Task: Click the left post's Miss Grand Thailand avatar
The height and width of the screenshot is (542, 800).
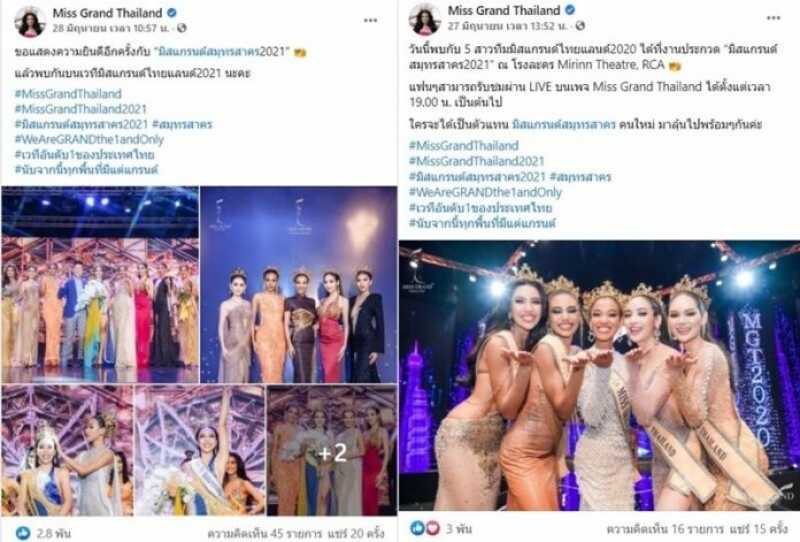Action: click(30, 21)
